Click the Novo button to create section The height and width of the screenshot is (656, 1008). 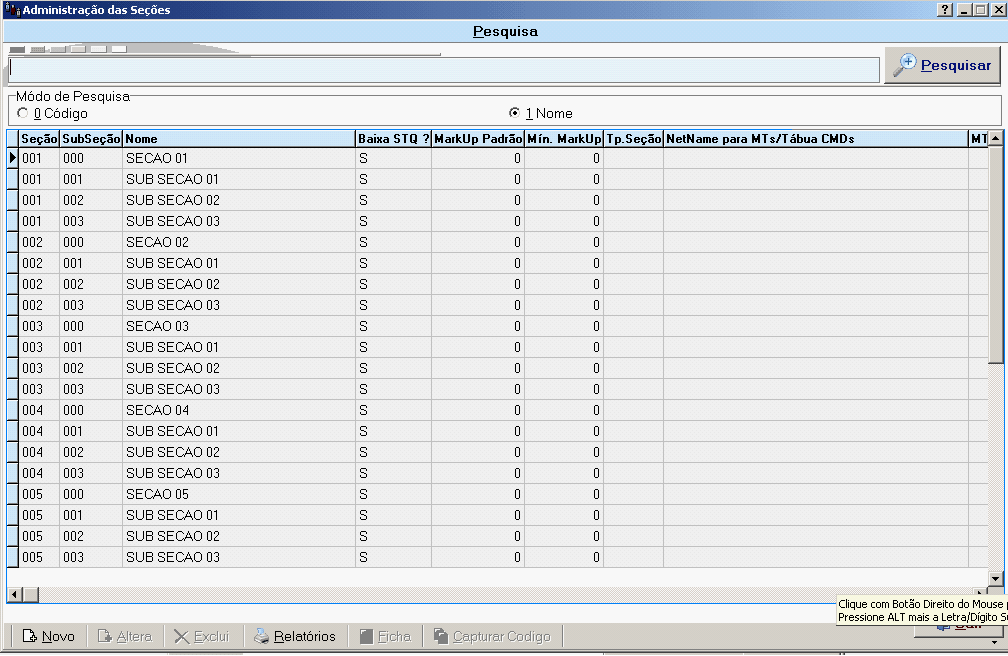click(49, 636)
